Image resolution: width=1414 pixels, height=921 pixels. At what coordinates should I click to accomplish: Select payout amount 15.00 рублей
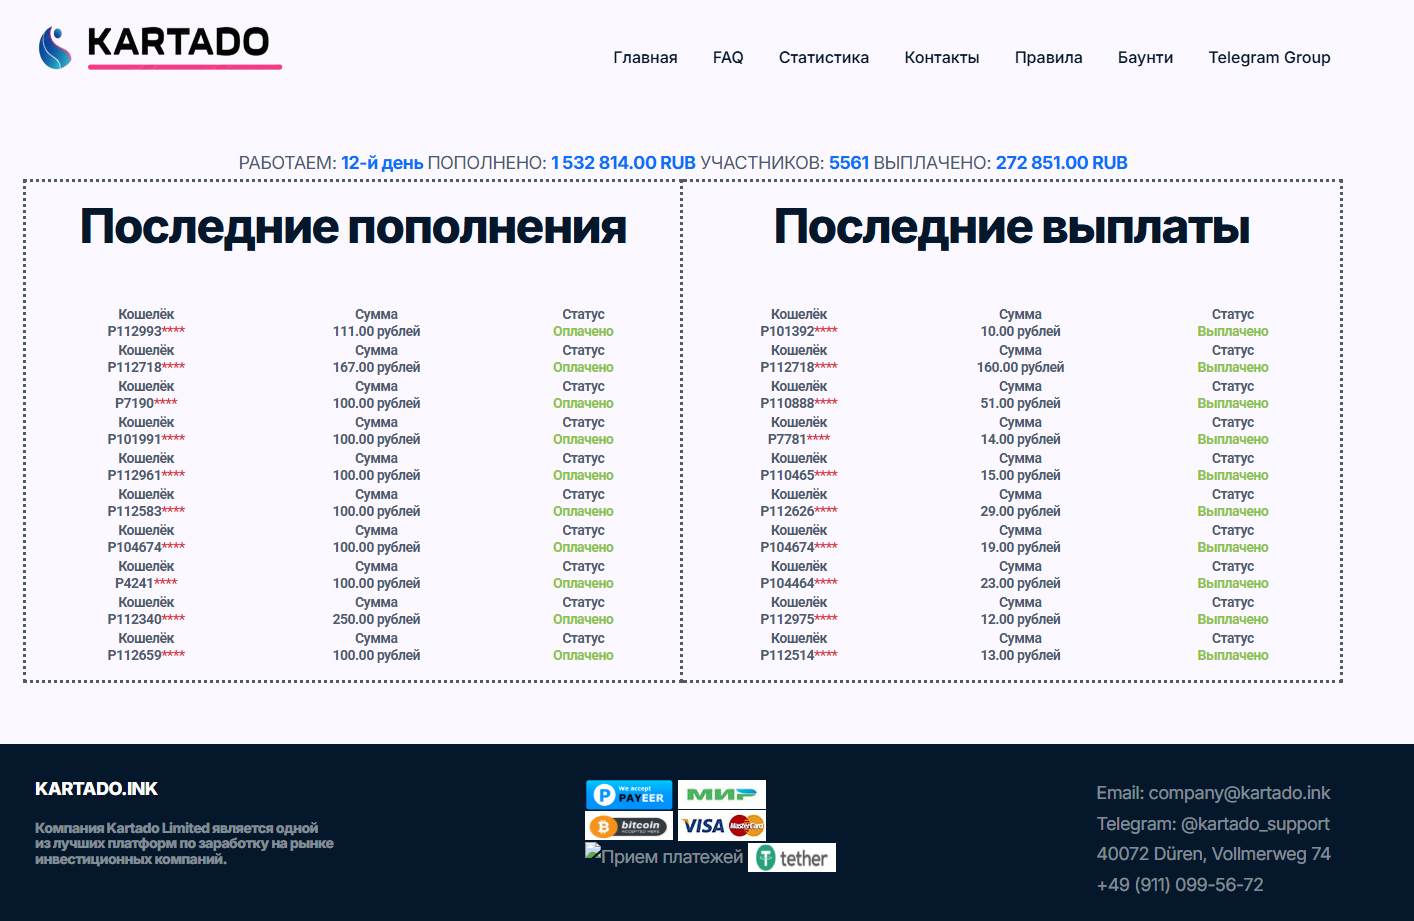point(1020,475)
